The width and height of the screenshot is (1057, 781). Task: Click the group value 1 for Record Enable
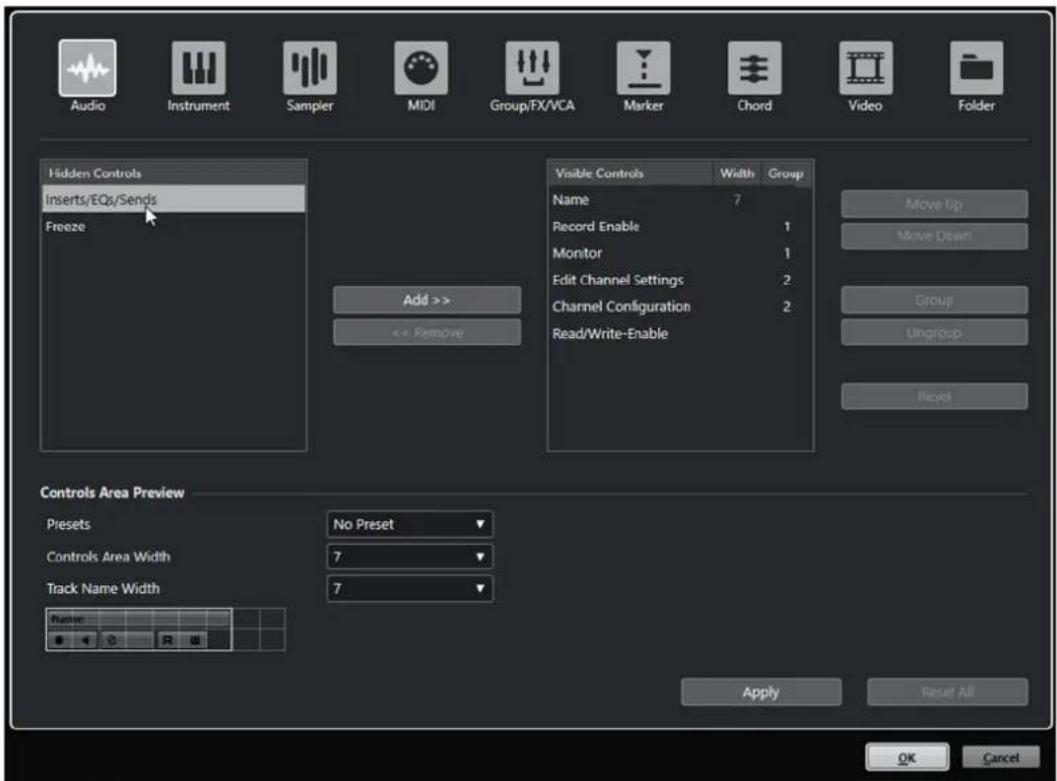click(786, 226)
